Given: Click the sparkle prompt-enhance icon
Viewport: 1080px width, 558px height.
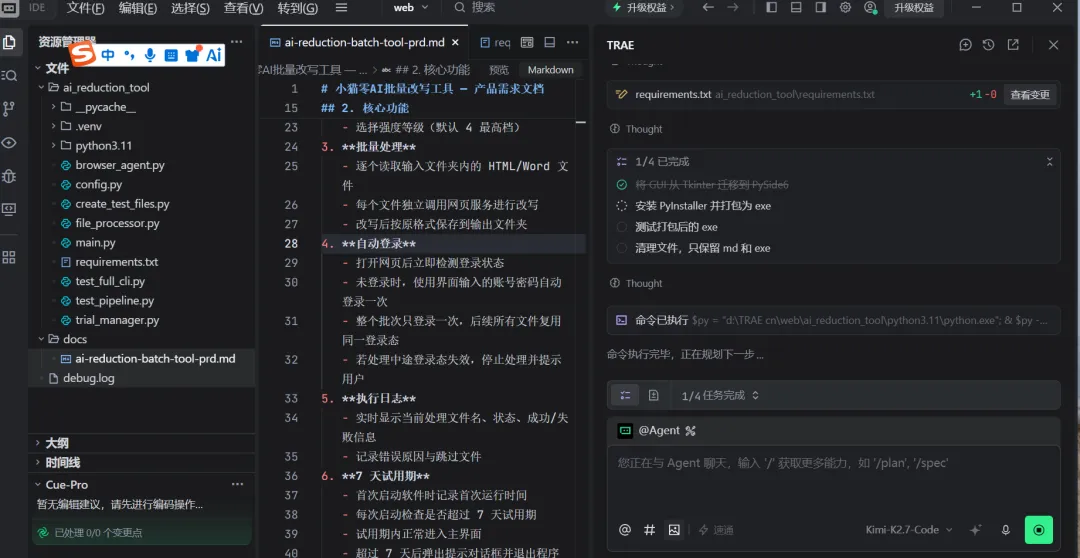Looking at the screenshot, I should tap(975, 530).
